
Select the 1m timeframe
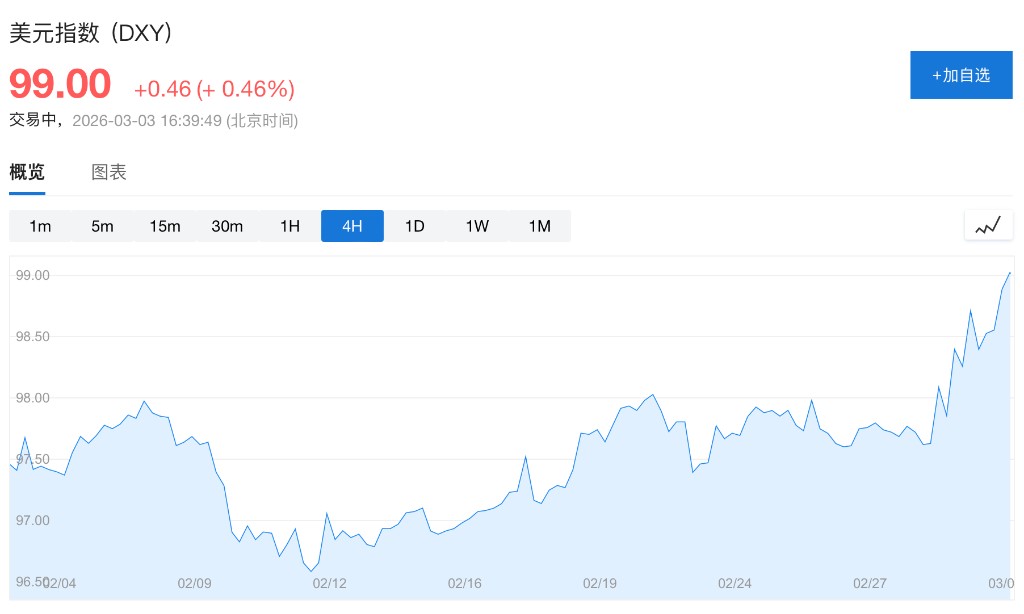pyautogui.click(x=40, y=226)
